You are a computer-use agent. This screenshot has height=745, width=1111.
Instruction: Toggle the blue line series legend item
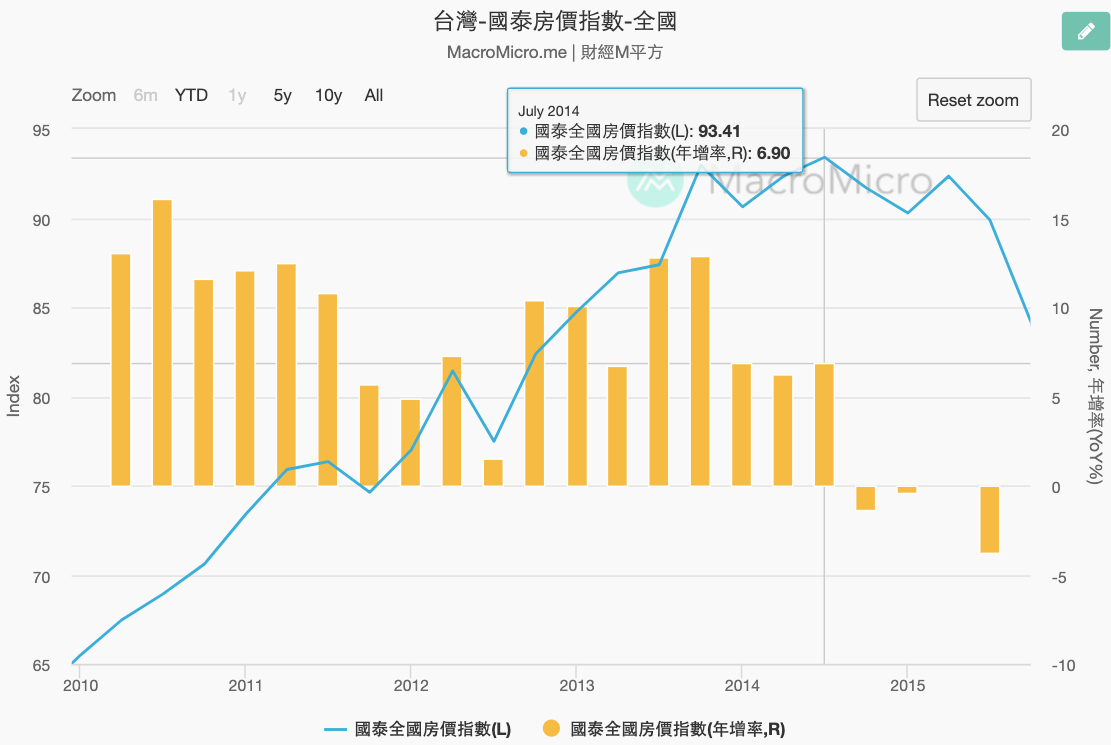(x=417, y=729)
